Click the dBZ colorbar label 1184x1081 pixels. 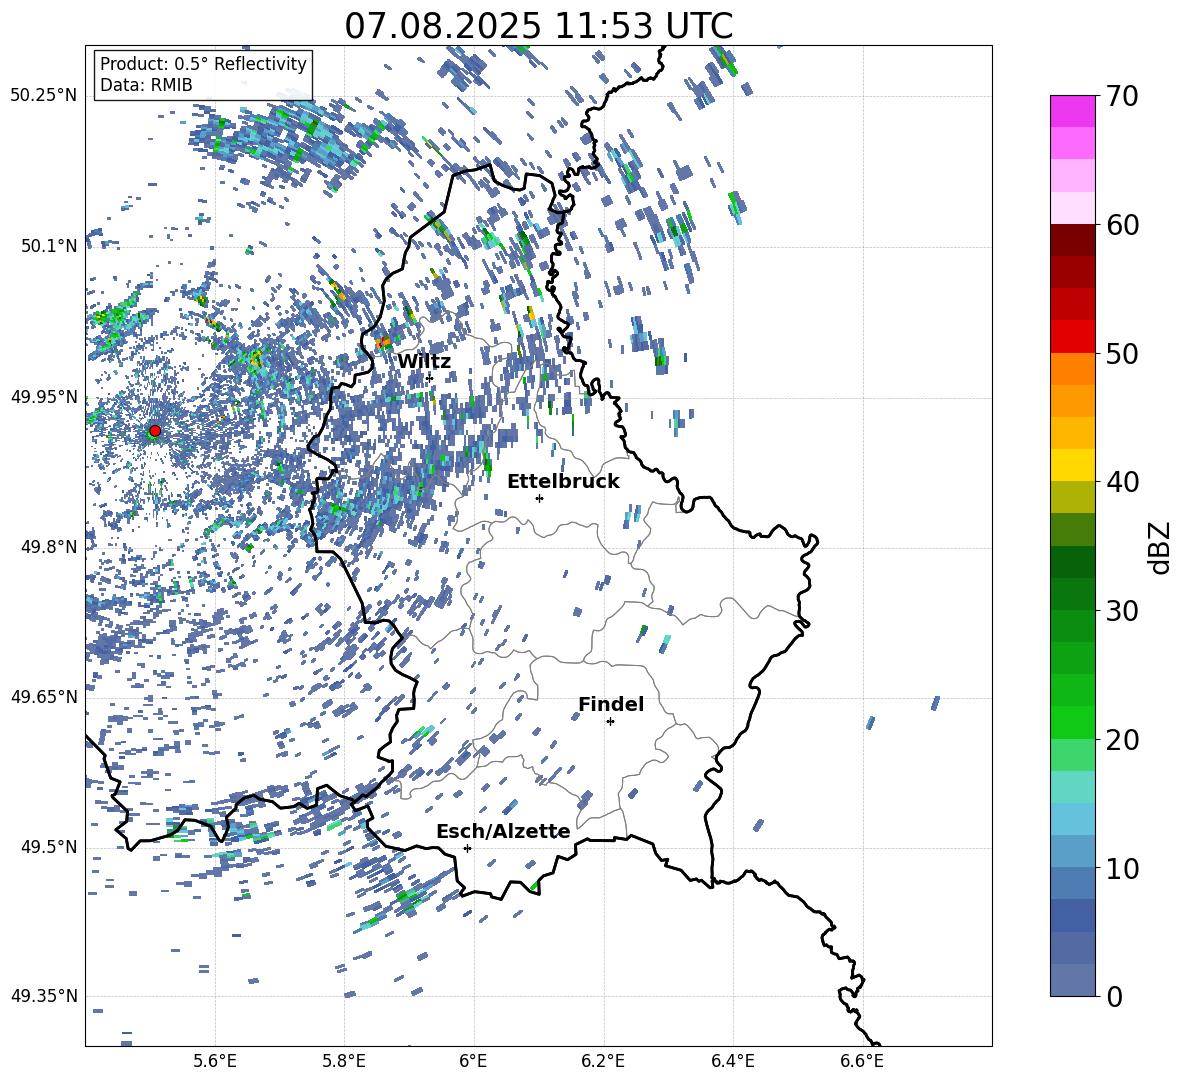click(x=1160, y=547)
